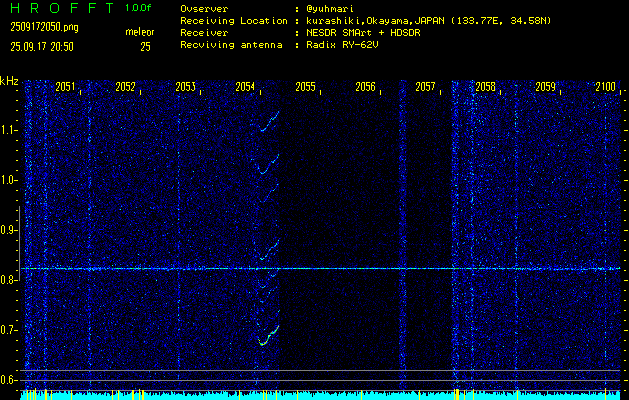Image resolution: width=629 pixels, height=400 pixels.
Task: Click the date stamp 25.09.17 20:50
Action: (42, 47)
